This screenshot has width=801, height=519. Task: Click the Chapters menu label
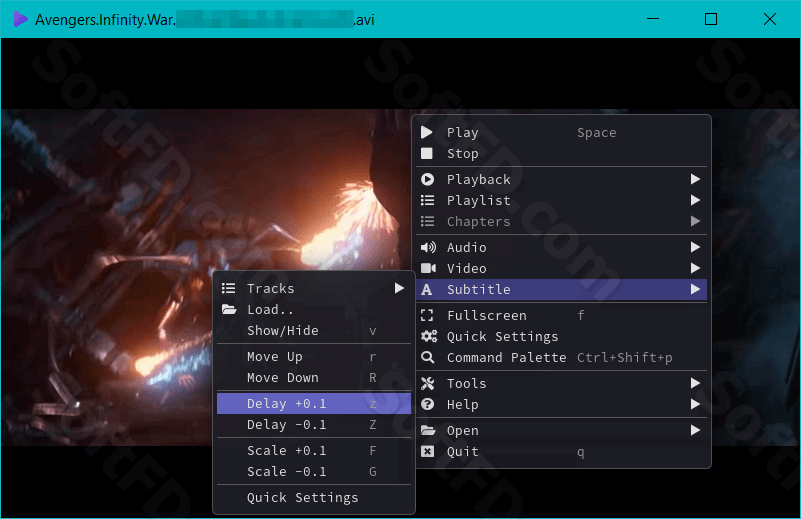click(x=479, y=222)
